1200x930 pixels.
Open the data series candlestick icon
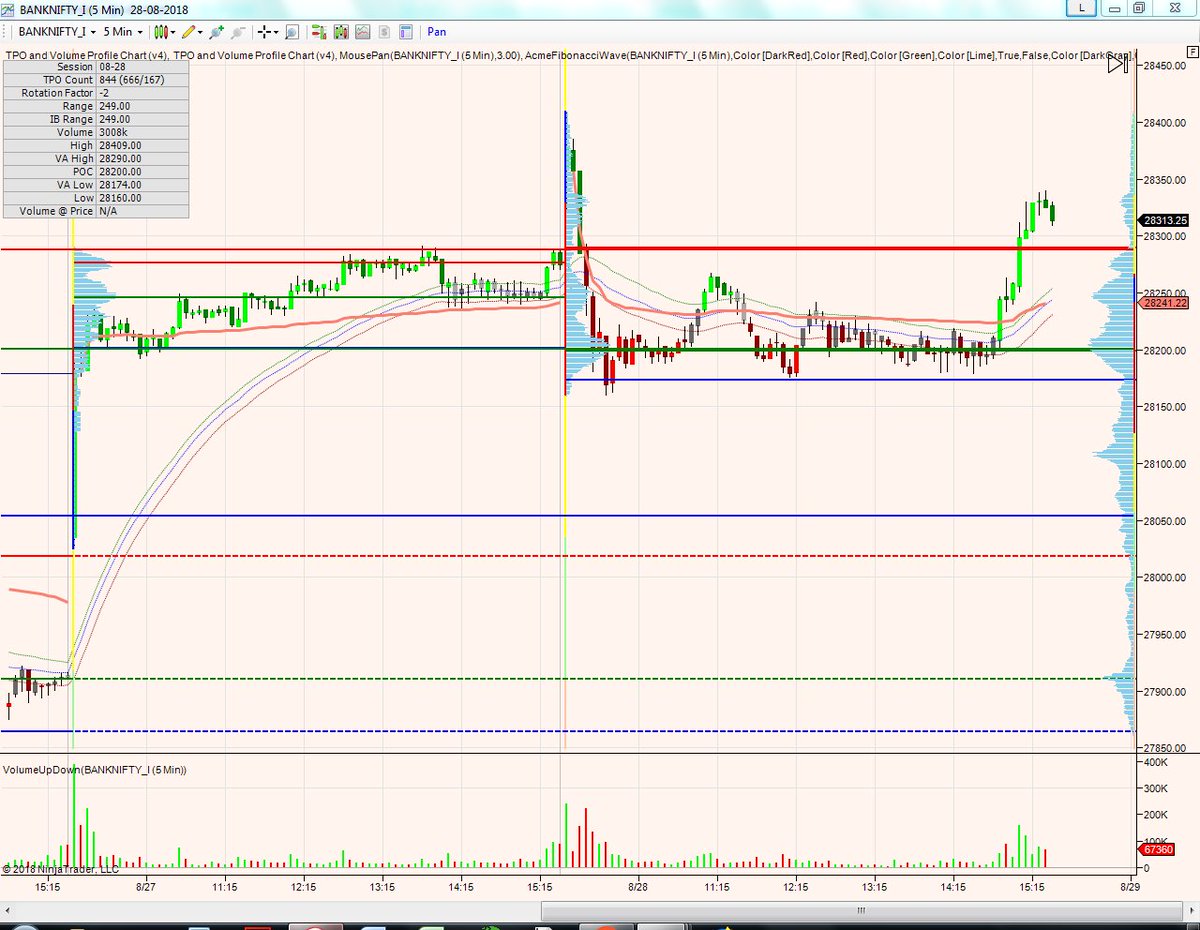(x=340, y=32)
